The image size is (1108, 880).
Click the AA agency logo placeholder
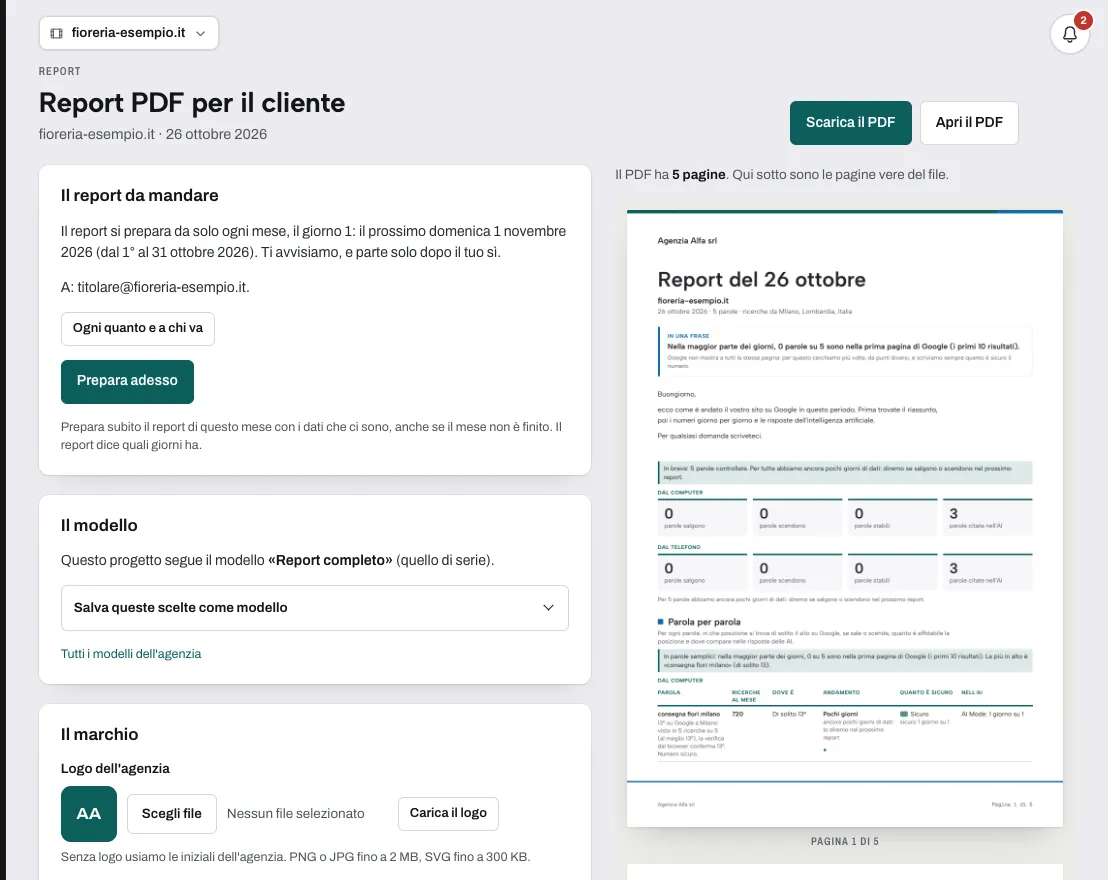(89, 814)
